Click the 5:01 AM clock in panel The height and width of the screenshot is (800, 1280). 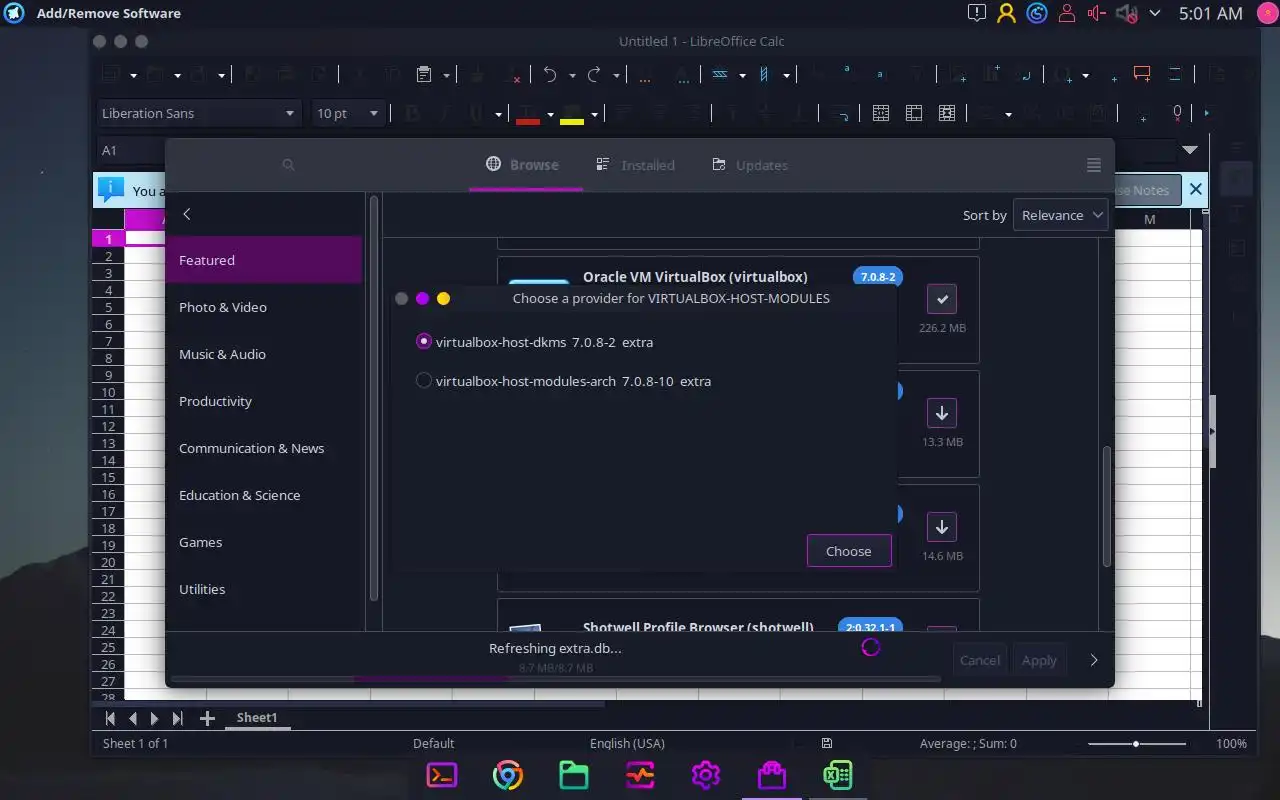point(1210,13)
